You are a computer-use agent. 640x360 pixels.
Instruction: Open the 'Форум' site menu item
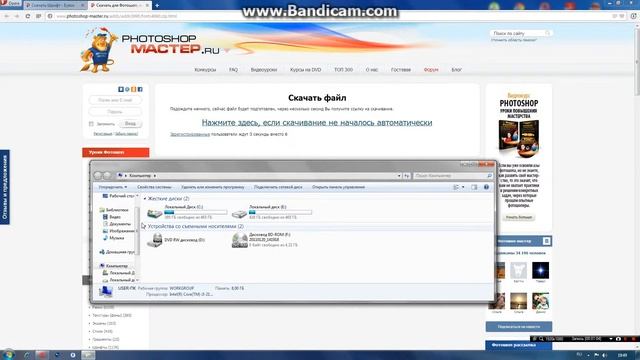pyautogui.click(x=431, y=70)
